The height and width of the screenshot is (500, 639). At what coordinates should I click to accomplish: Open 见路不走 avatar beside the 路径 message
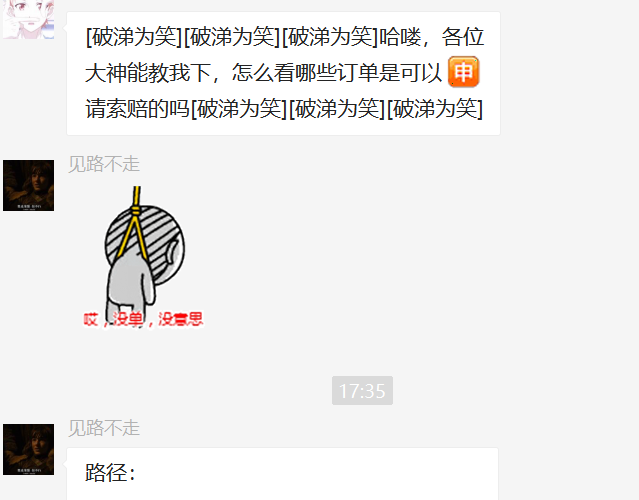pyautogui.click(x=29, y=449)
